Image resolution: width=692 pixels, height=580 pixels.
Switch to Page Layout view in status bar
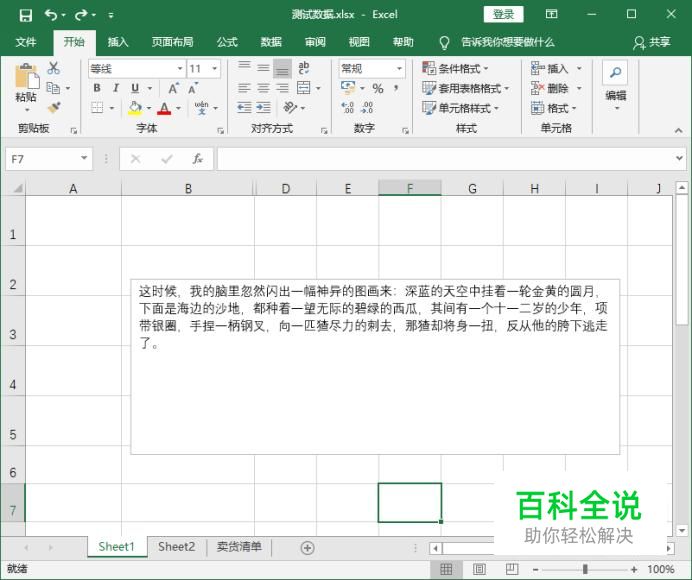[479, 569]
